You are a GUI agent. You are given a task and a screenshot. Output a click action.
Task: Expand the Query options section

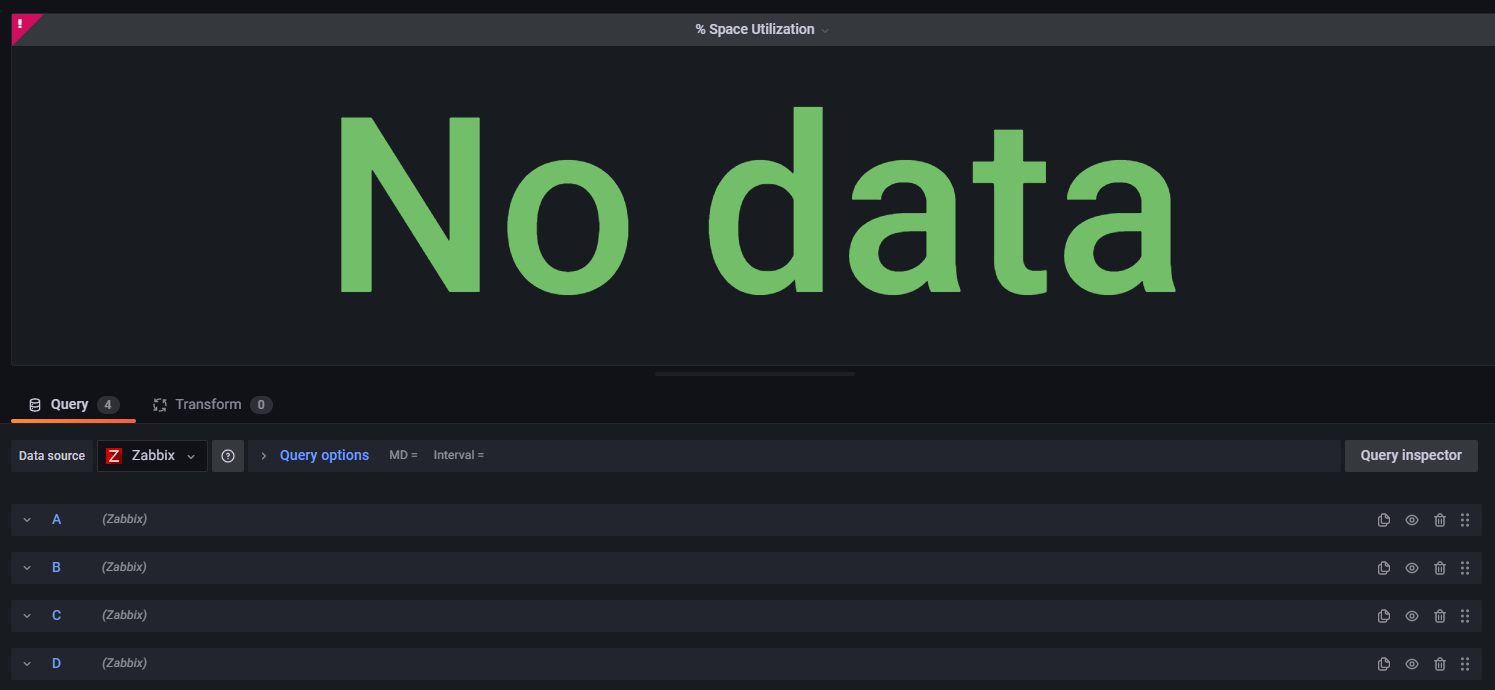323,454
